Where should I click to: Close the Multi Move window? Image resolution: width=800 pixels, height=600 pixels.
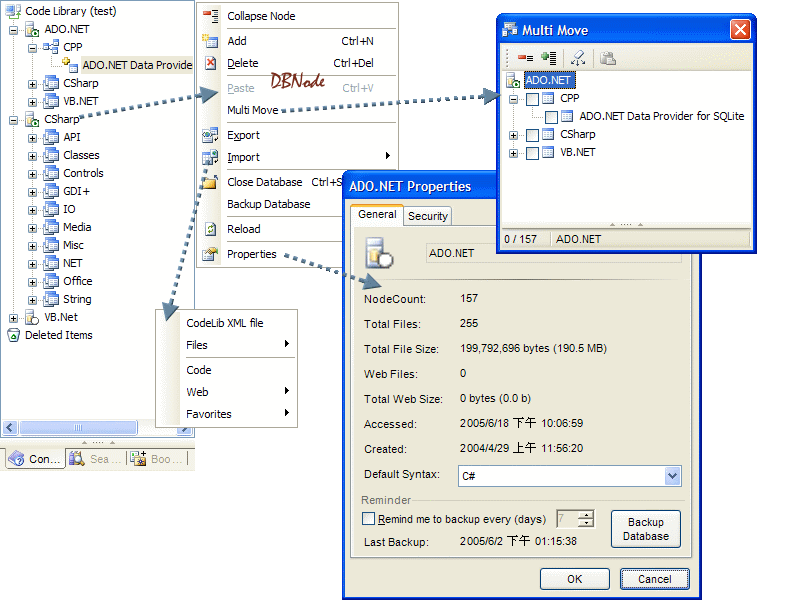[x=740, y=30]
